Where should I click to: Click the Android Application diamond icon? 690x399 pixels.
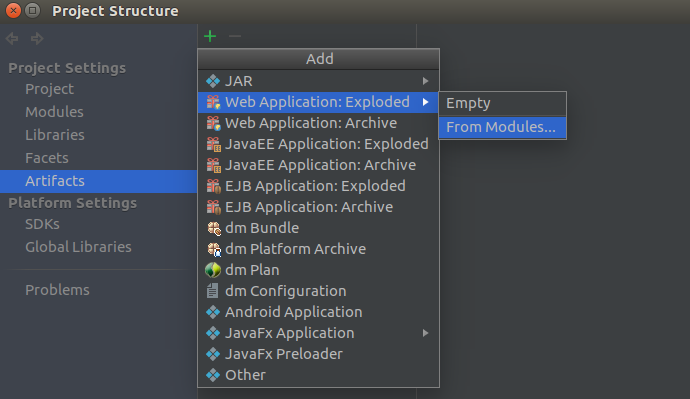[x=213, y=312]
